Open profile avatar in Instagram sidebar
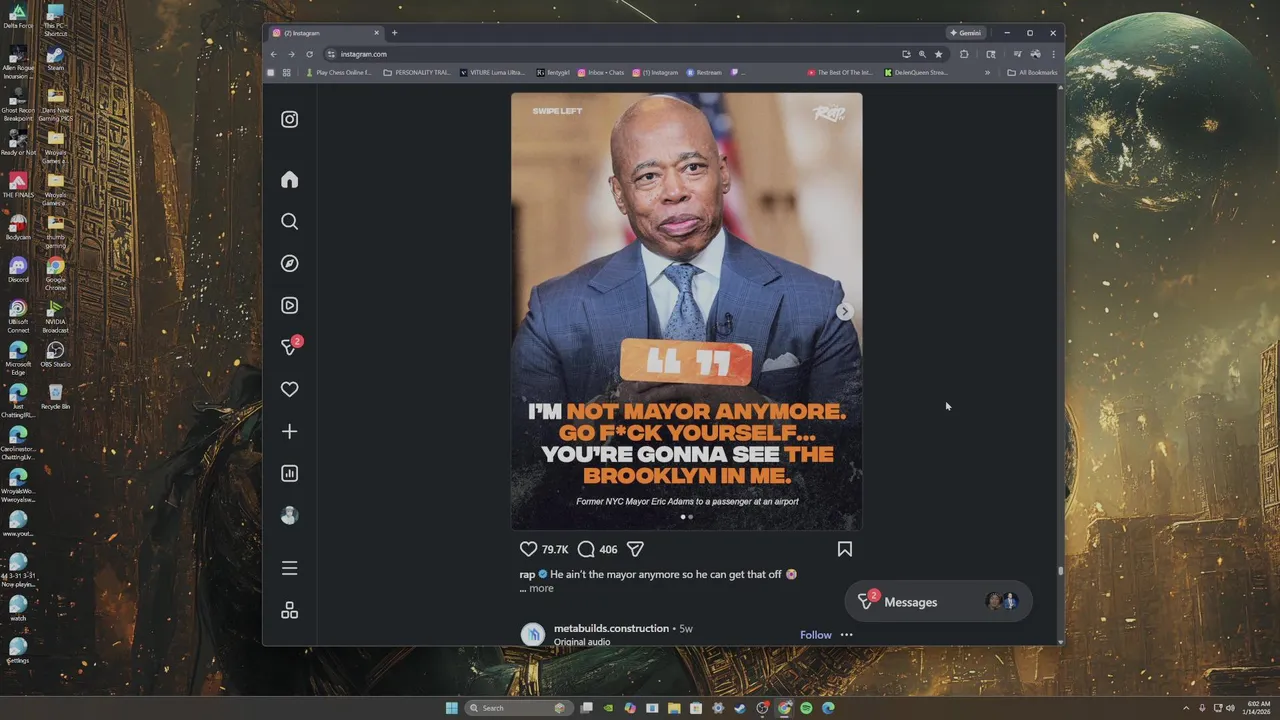Viewport: 1280px width, 720px height. tap(289, 515)
